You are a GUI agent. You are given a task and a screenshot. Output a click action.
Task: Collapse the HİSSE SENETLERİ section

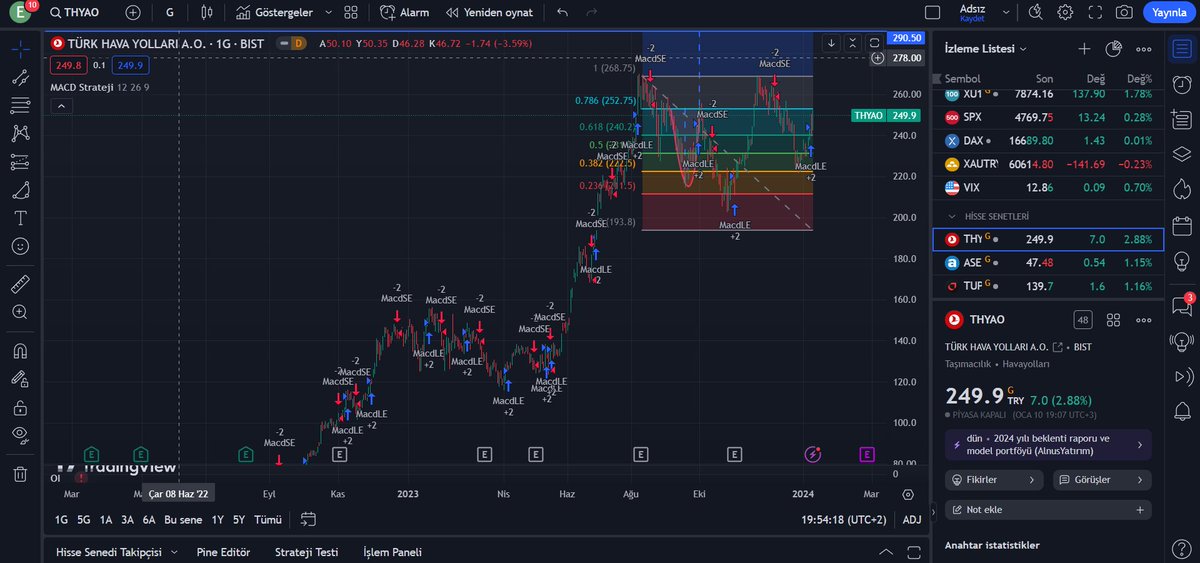[x=950, y=216]
